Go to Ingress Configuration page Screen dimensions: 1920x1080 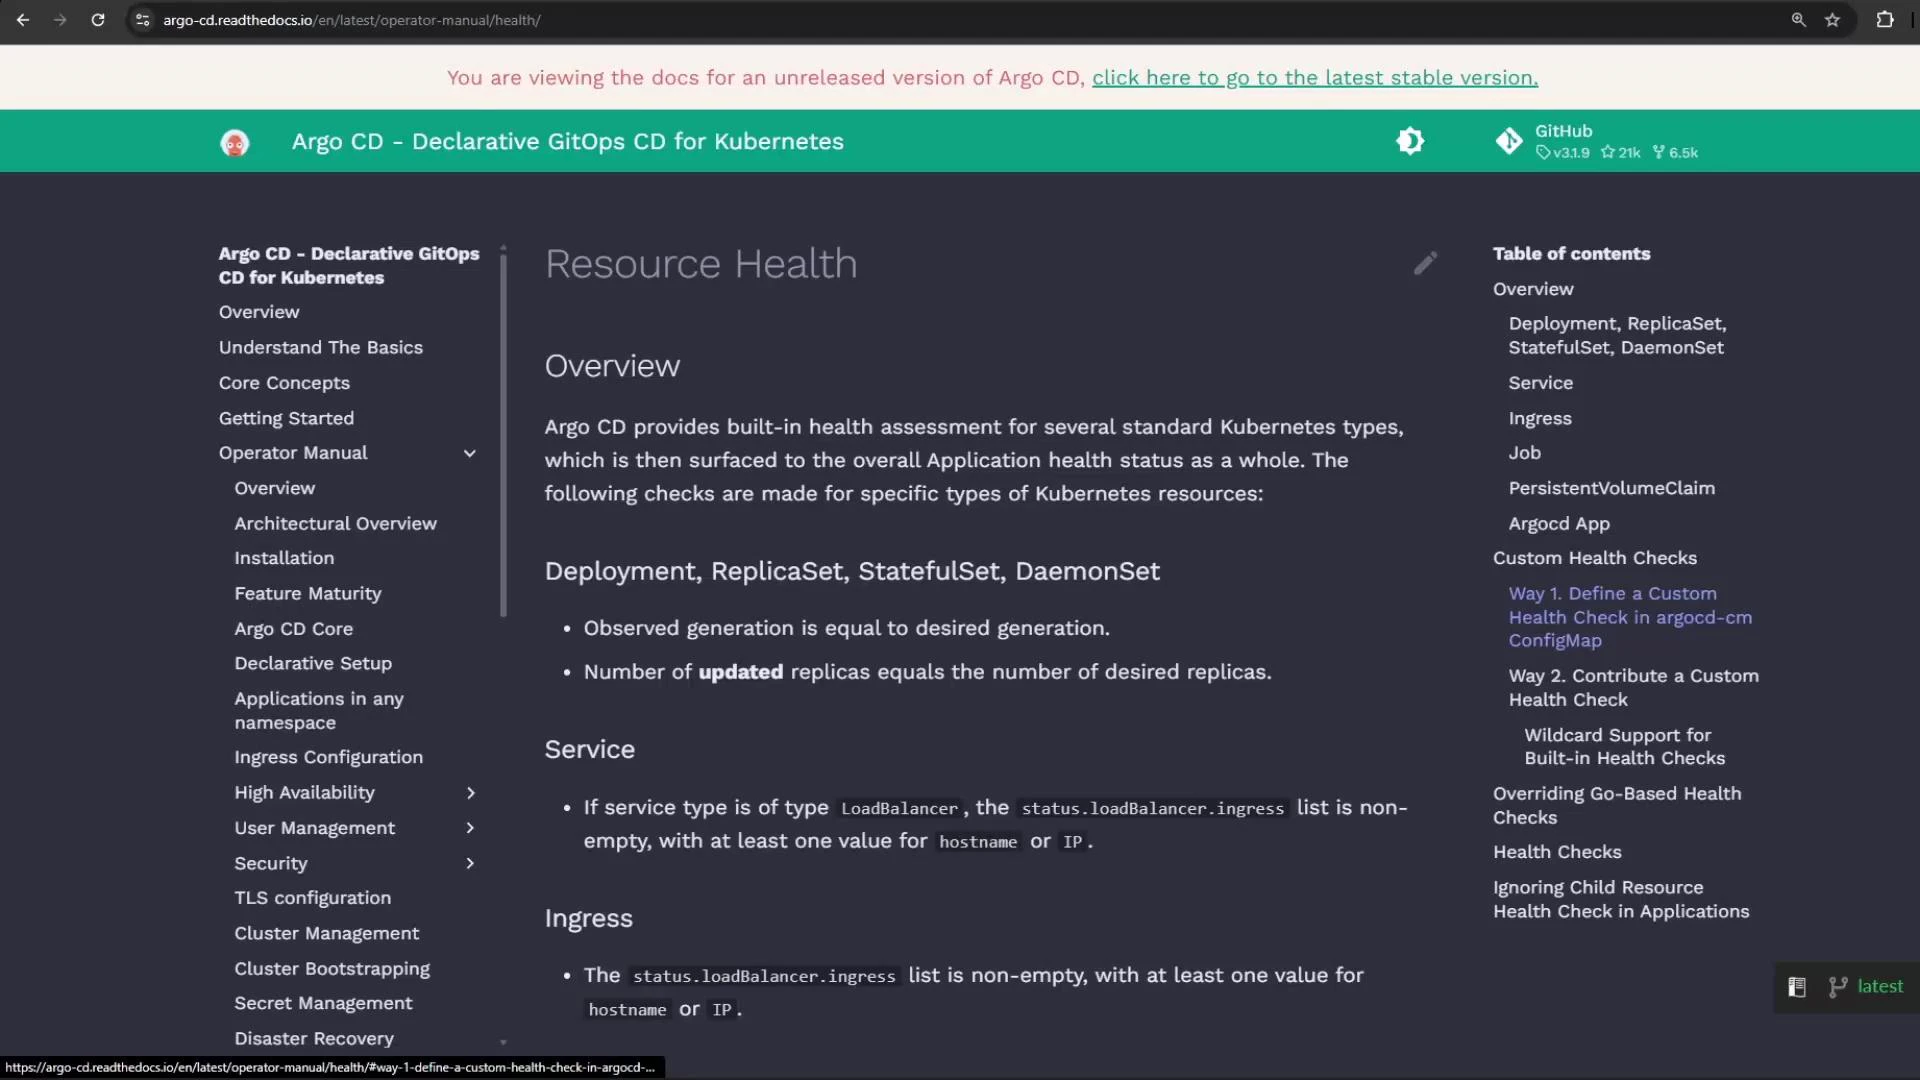328,758
